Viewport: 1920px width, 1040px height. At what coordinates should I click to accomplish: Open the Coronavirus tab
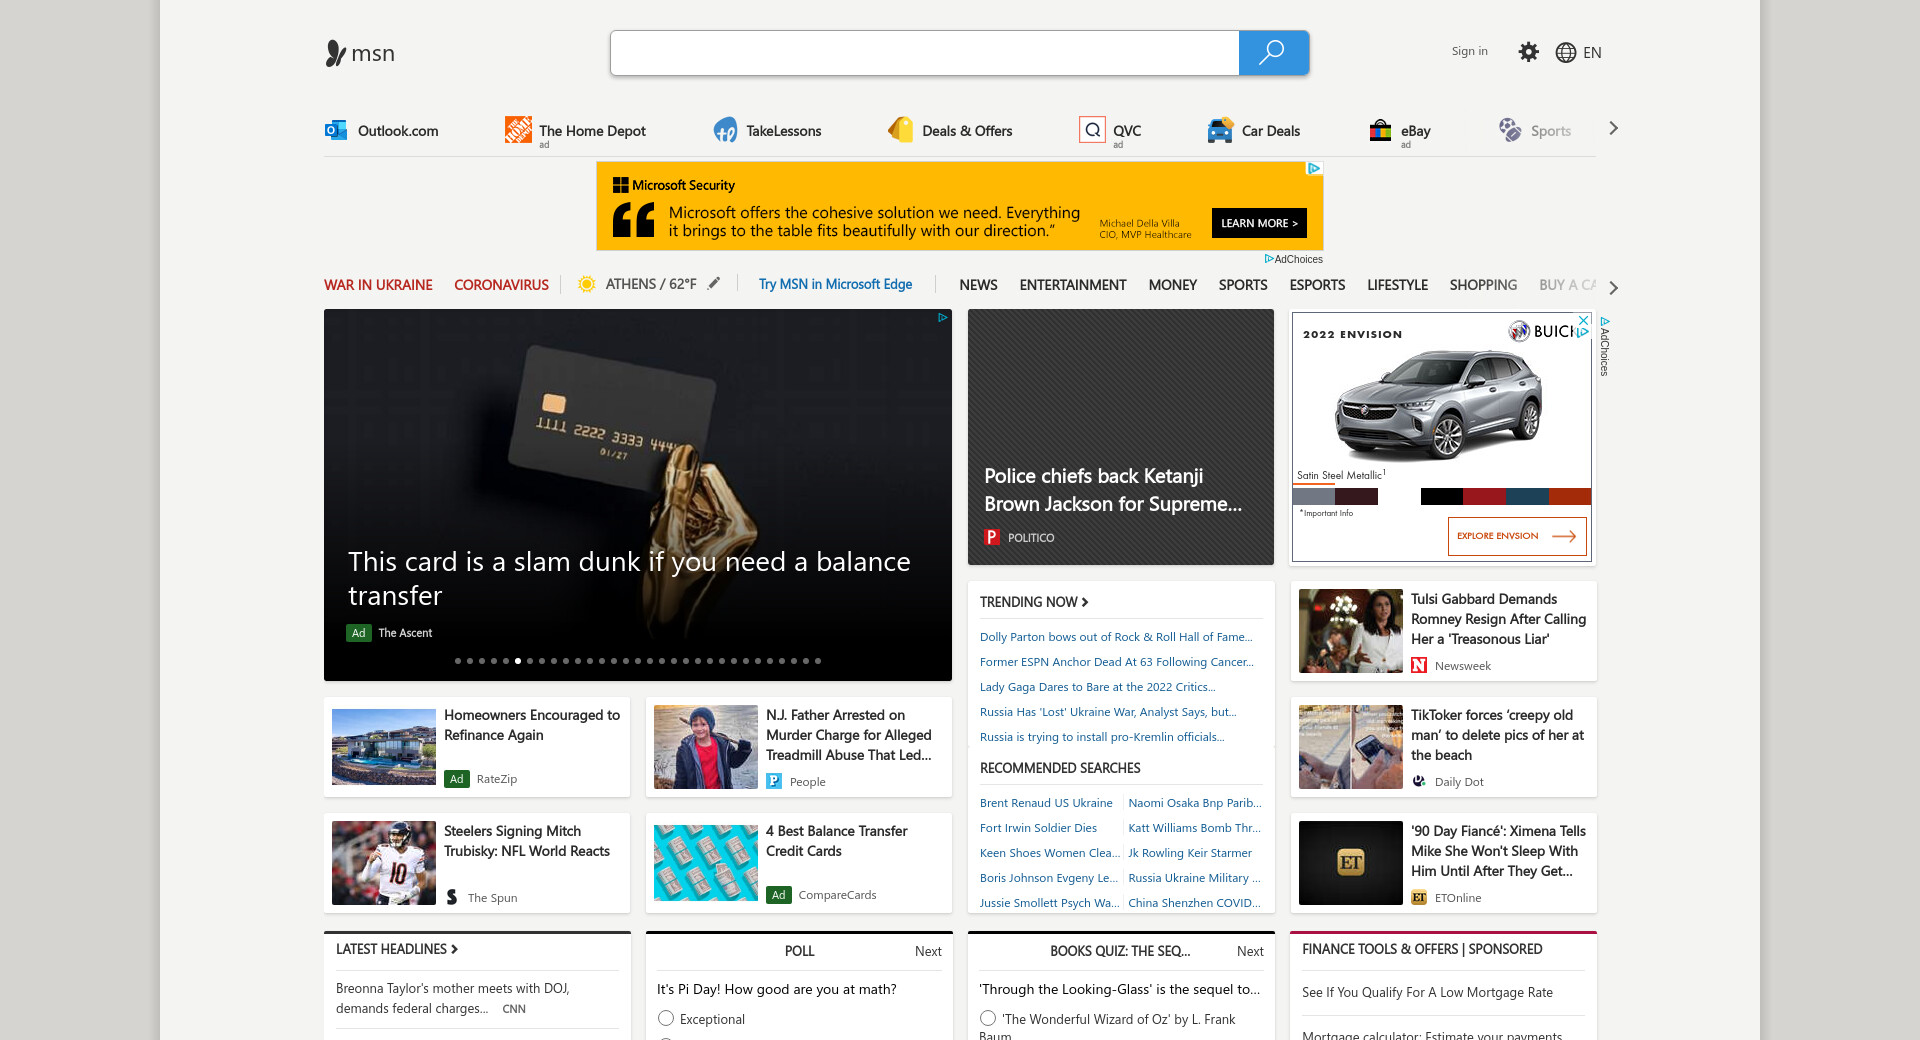coord(501,285)
